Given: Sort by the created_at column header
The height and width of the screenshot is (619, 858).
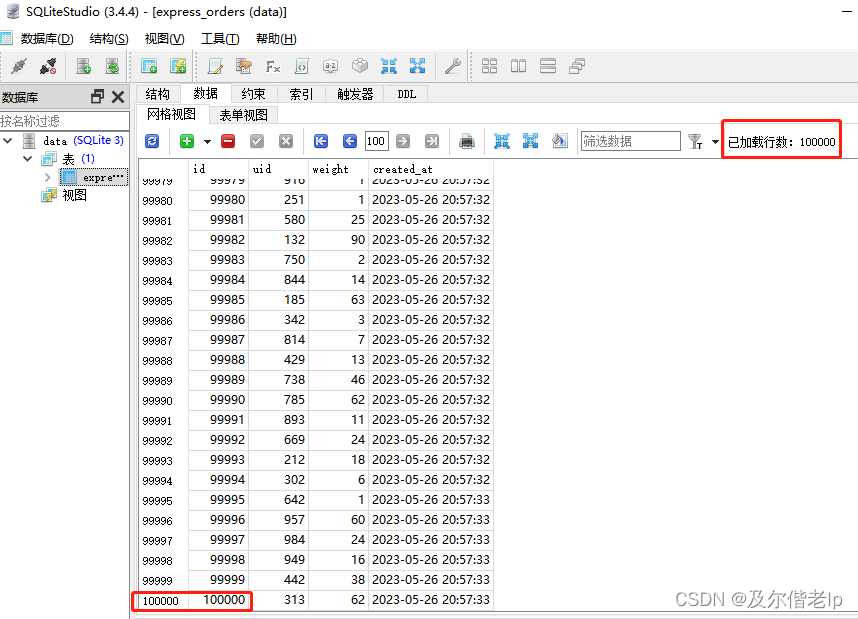Looking at the screenshot, I should (x=431, y=169).
